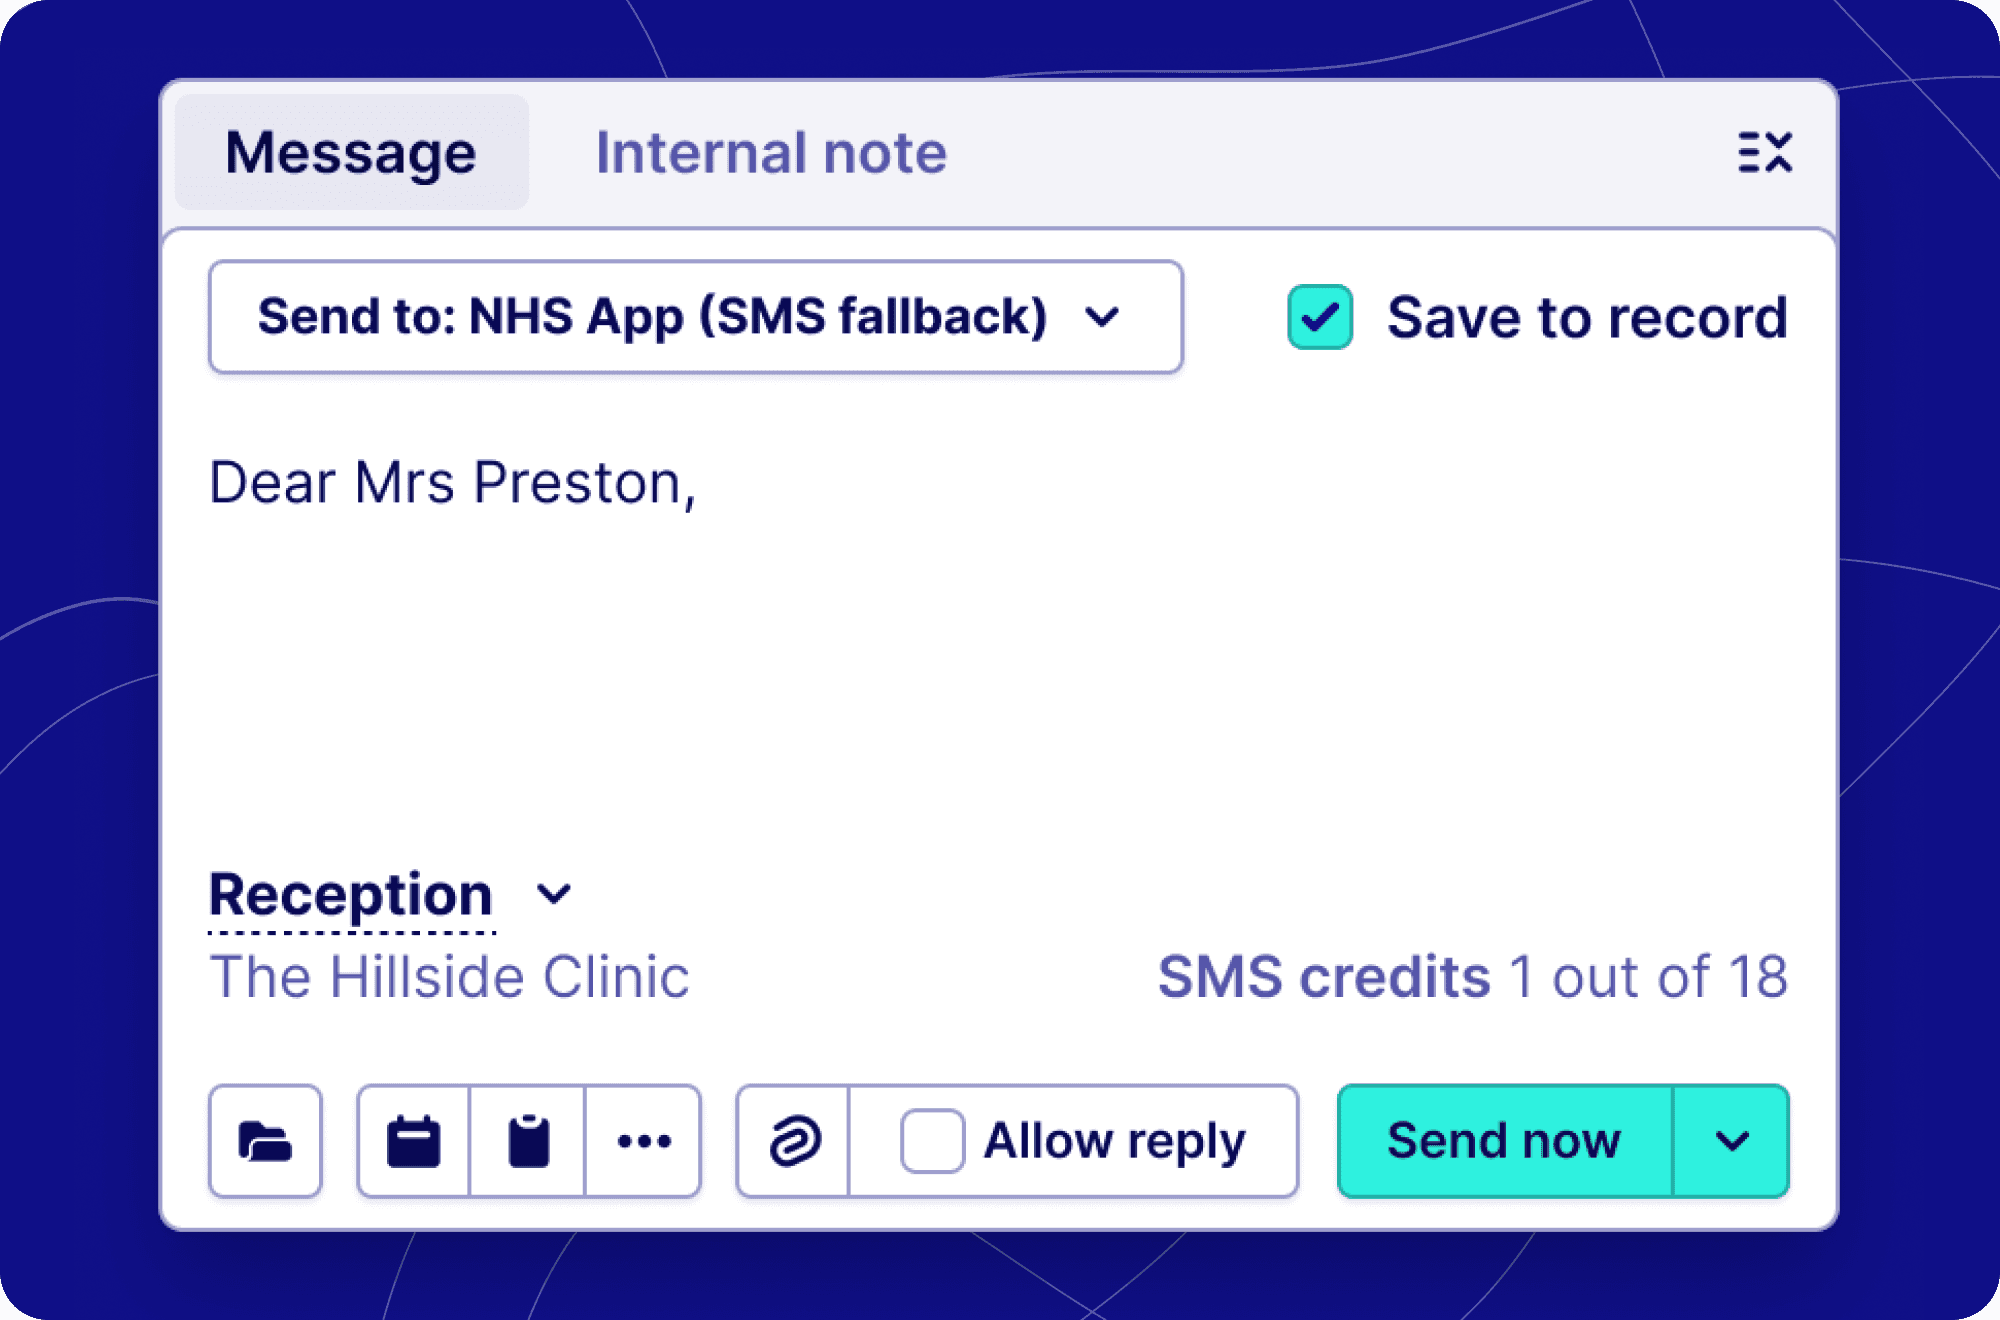2000x1320 pixels.
Task: Click the SMS credits counter
Action: pos(1472,976)
